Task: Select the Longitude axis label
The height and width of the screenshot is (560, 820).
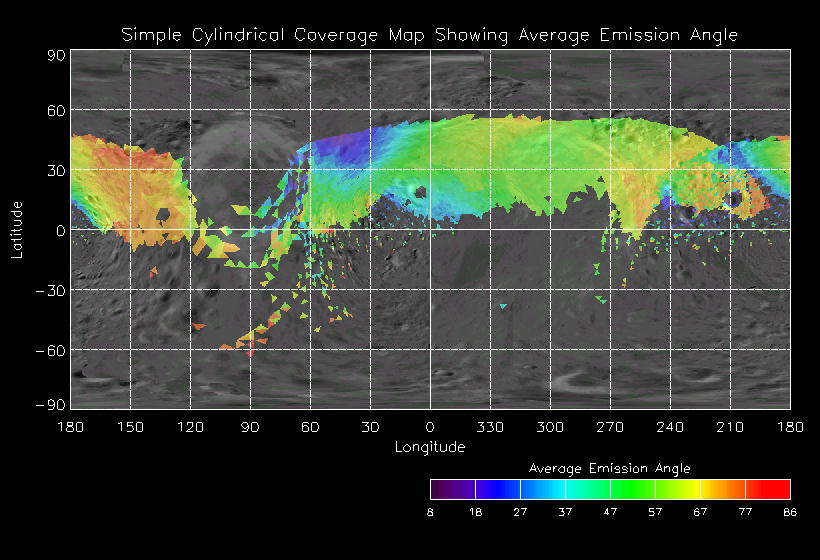Action: 430,447
